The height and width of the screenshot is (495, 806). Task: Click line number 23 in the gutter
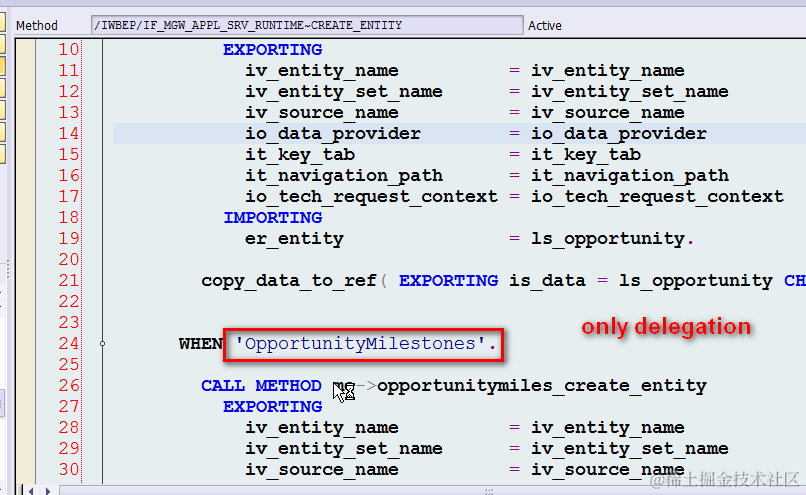68,322
